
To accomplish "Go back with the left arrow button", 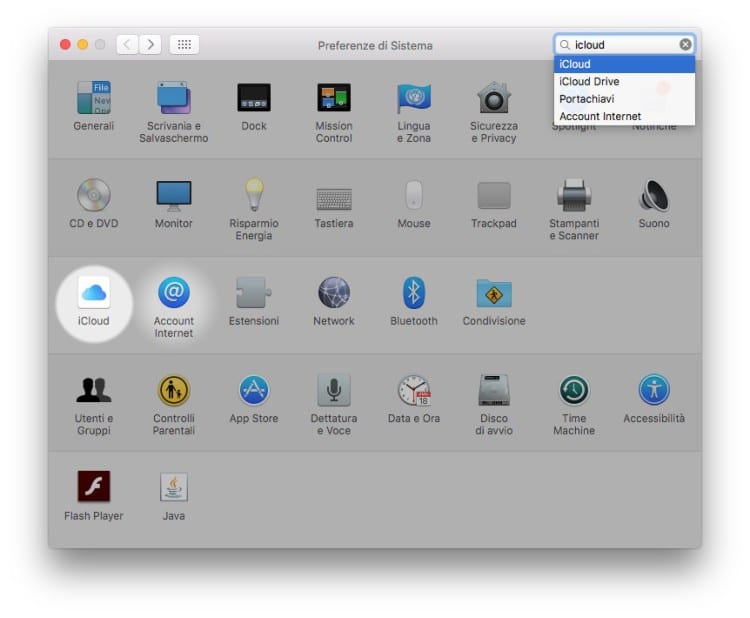I will coord(127,44).
